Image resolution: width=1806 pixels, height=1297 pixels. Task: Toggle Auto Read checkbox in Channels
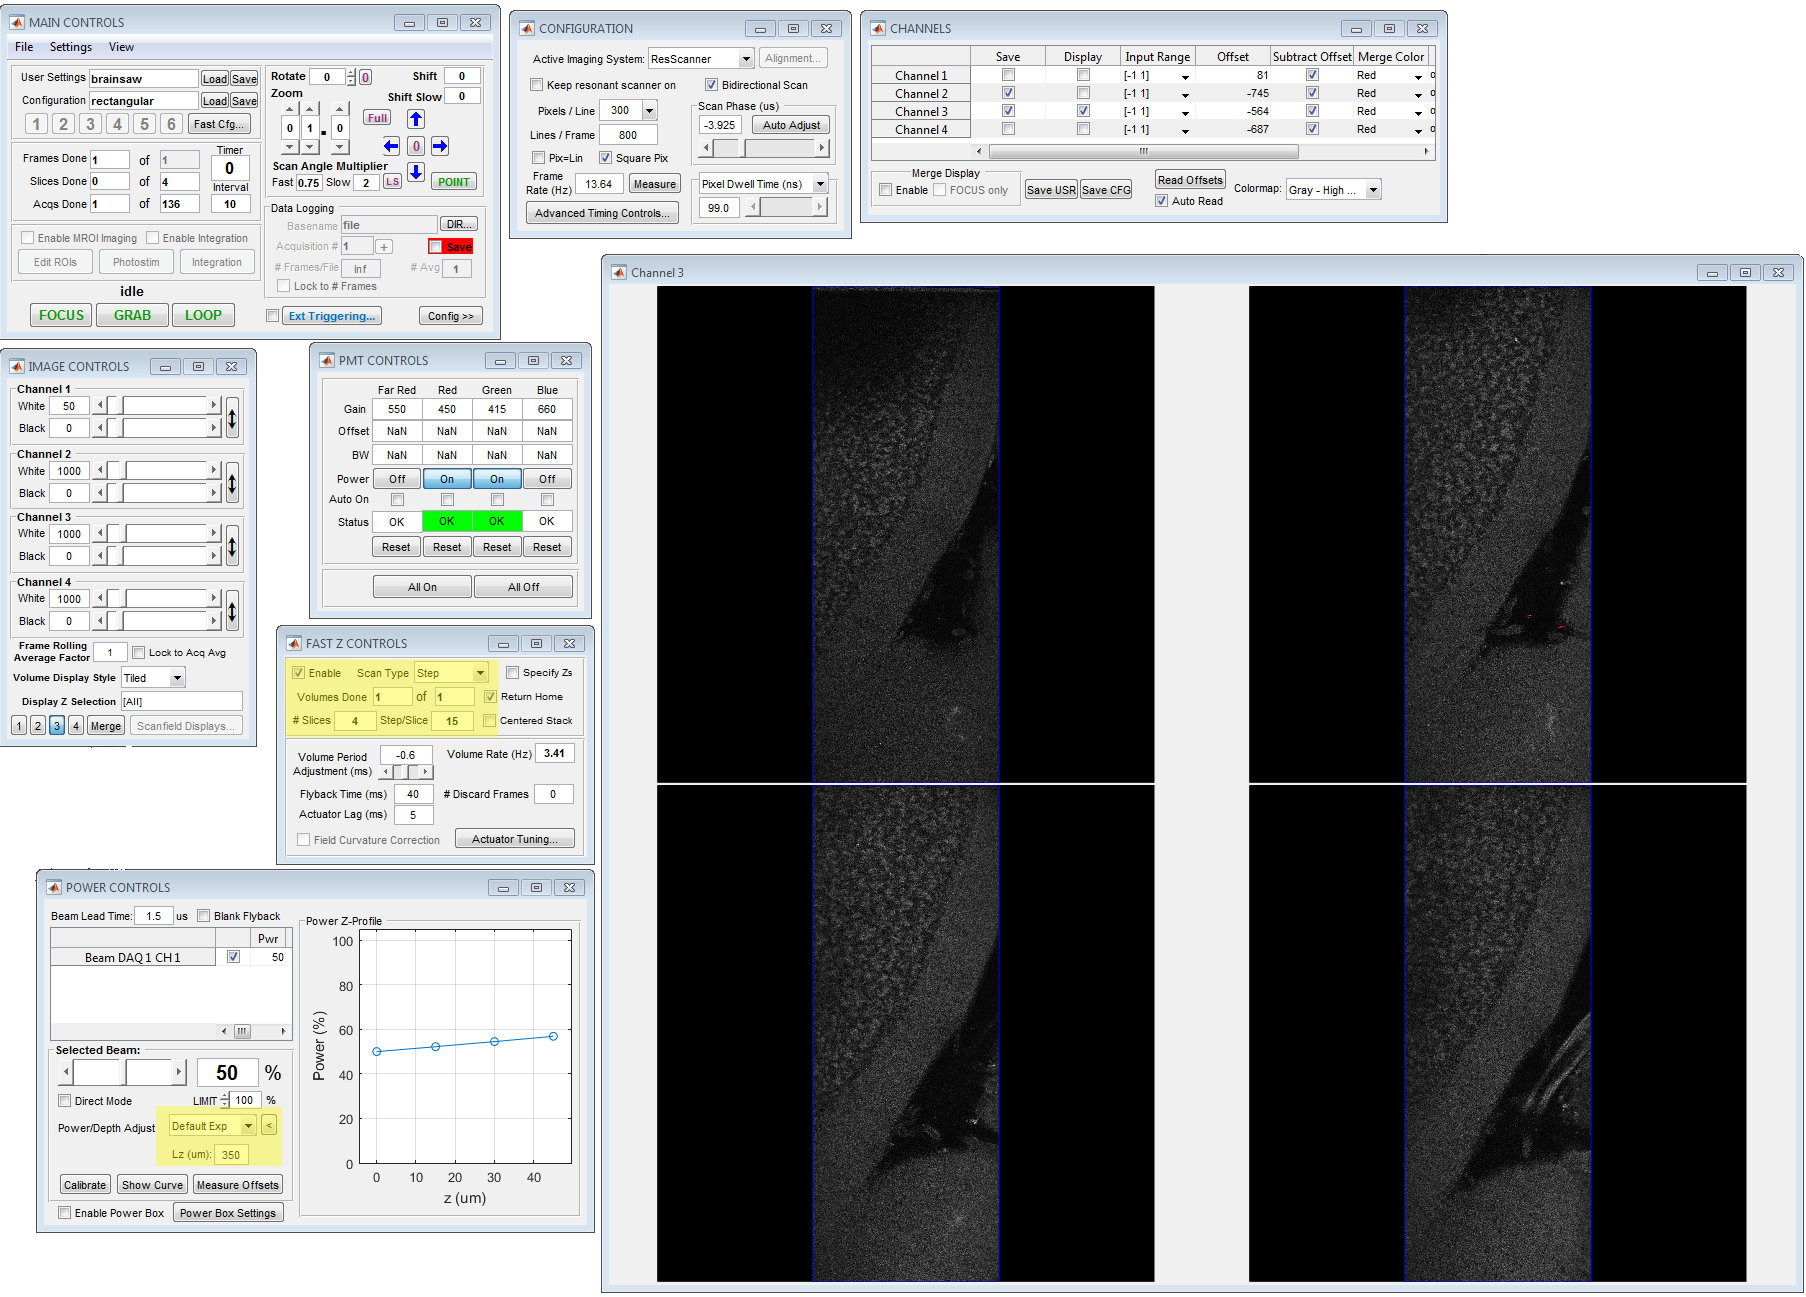pos(1161,201)
